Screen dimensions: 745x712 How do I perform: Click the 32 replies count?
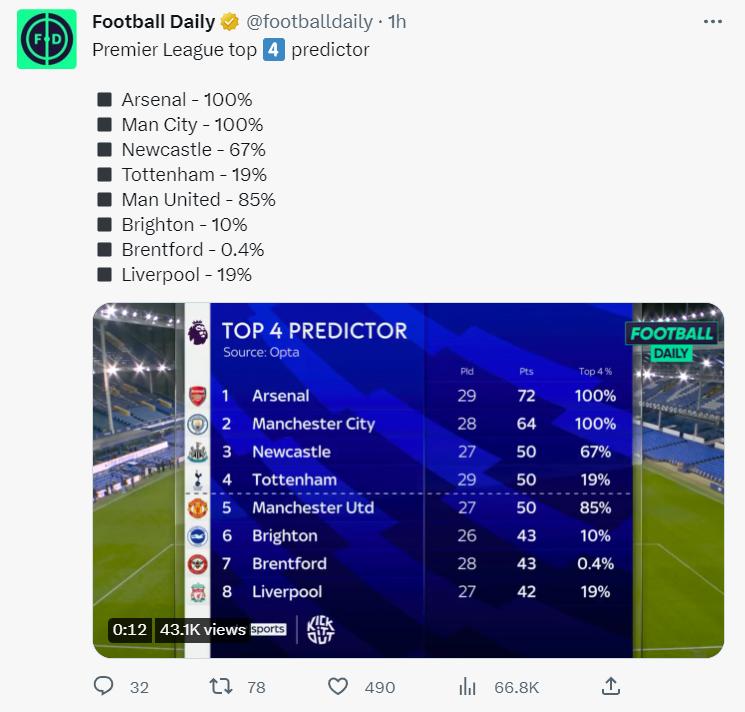tap(139, 687)
